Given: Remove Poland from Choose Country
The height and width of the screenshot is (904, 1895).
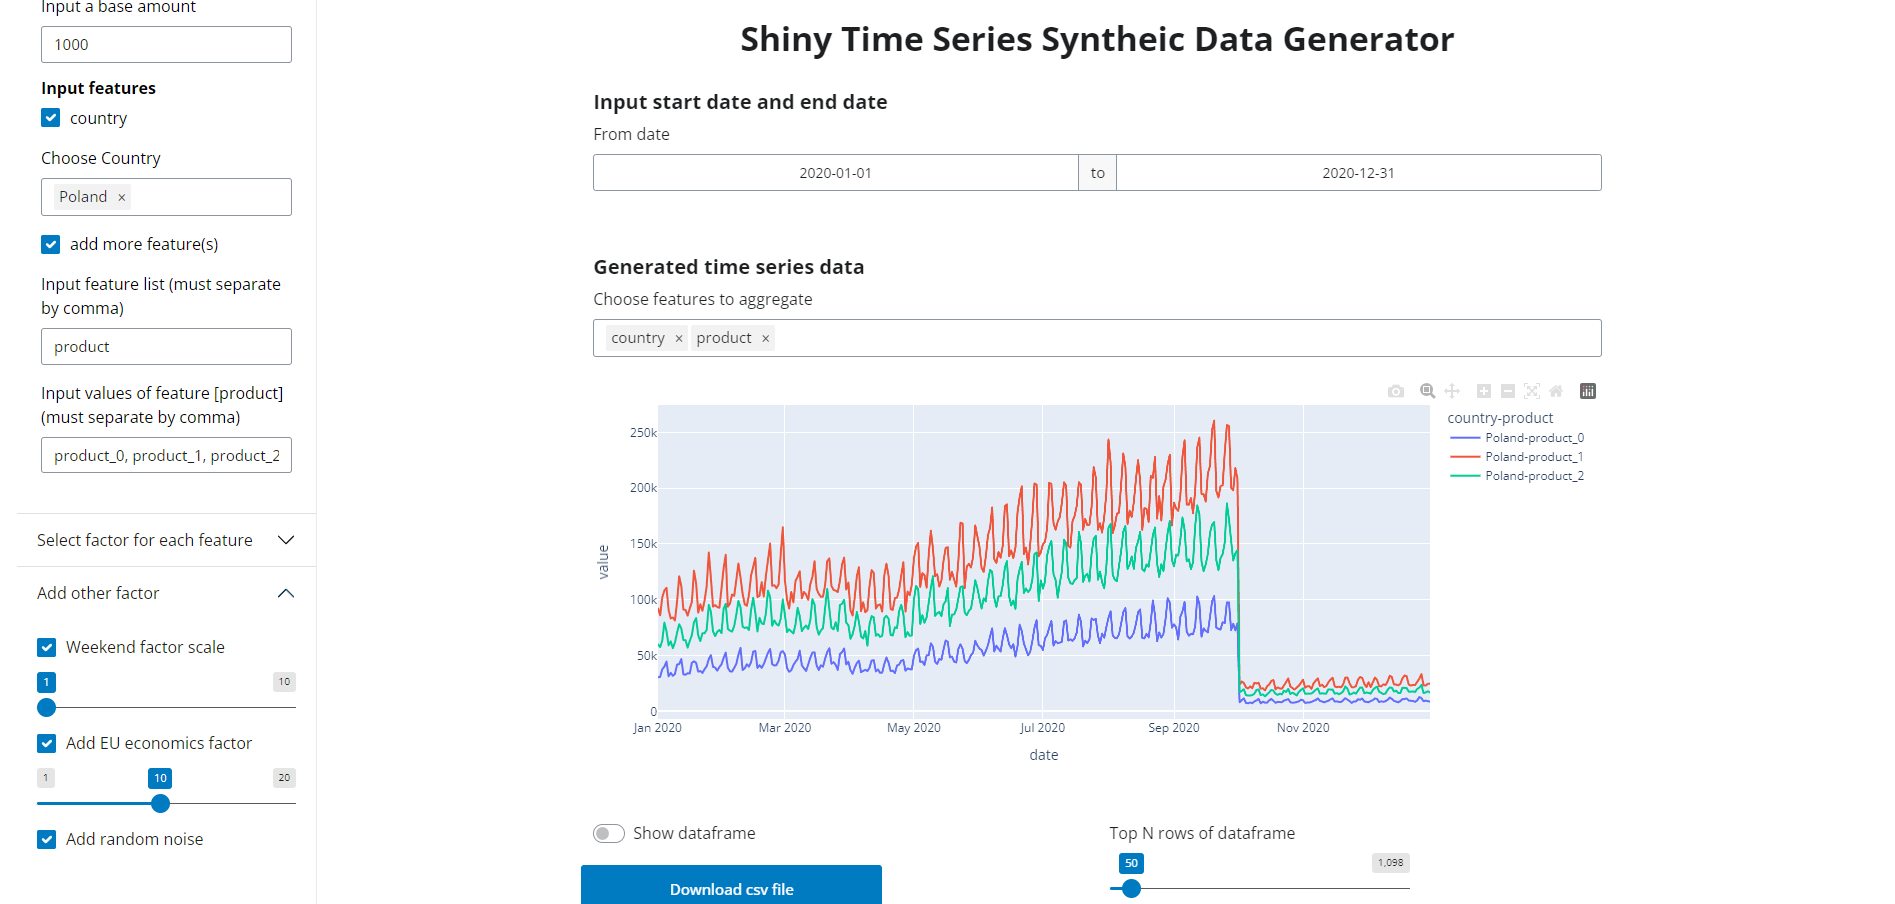Looking at the screenshot, I should click(121, 197).
